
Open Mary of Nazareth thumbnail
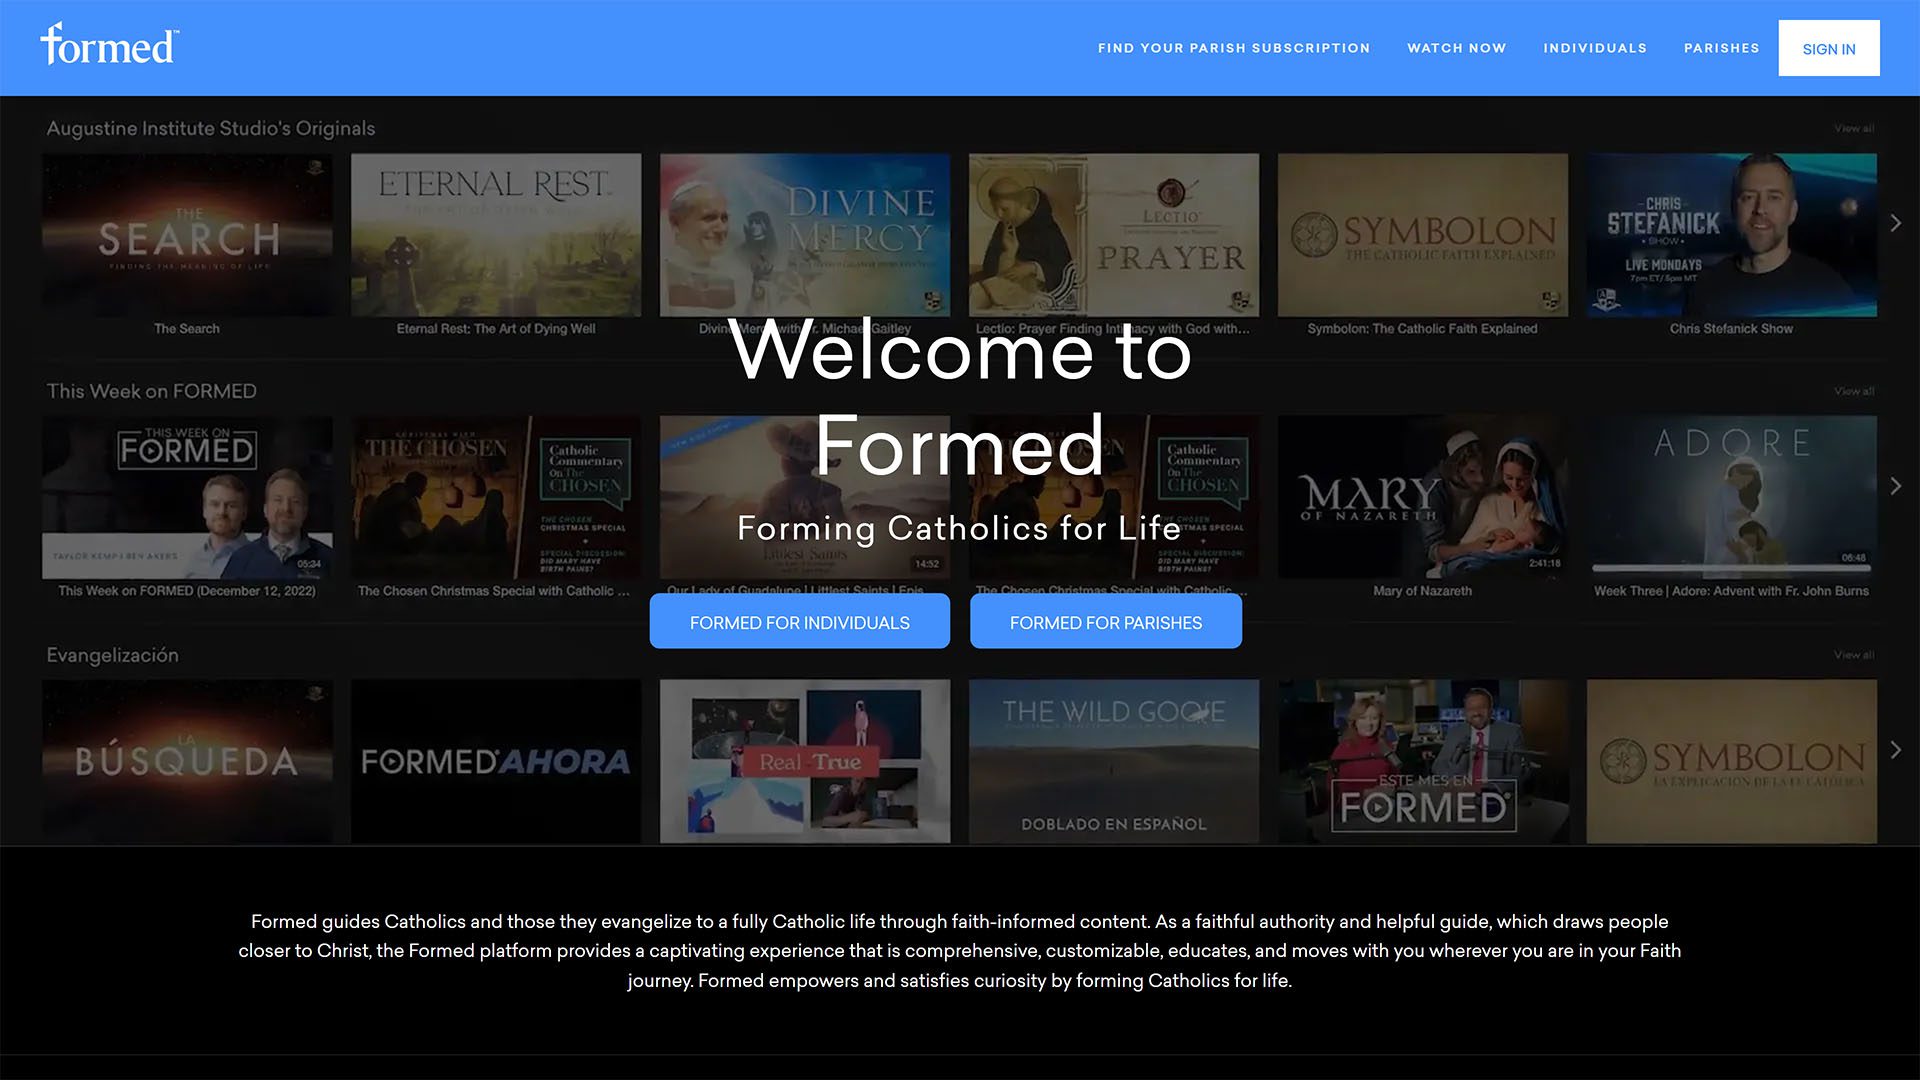1423,498
